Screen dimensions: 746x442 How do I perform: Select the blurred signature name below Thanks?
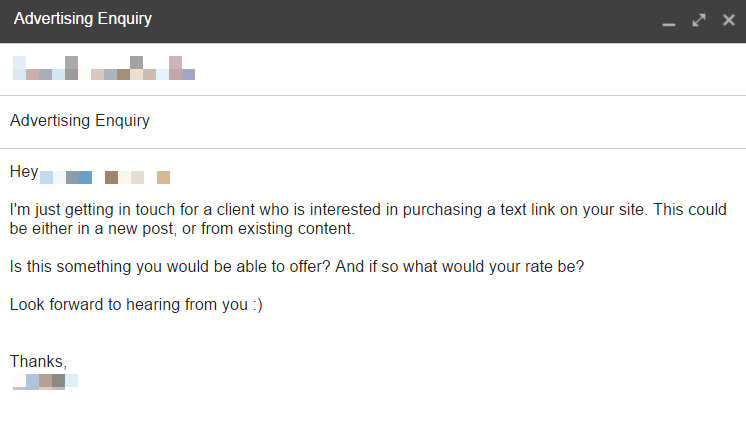(45, 382)
